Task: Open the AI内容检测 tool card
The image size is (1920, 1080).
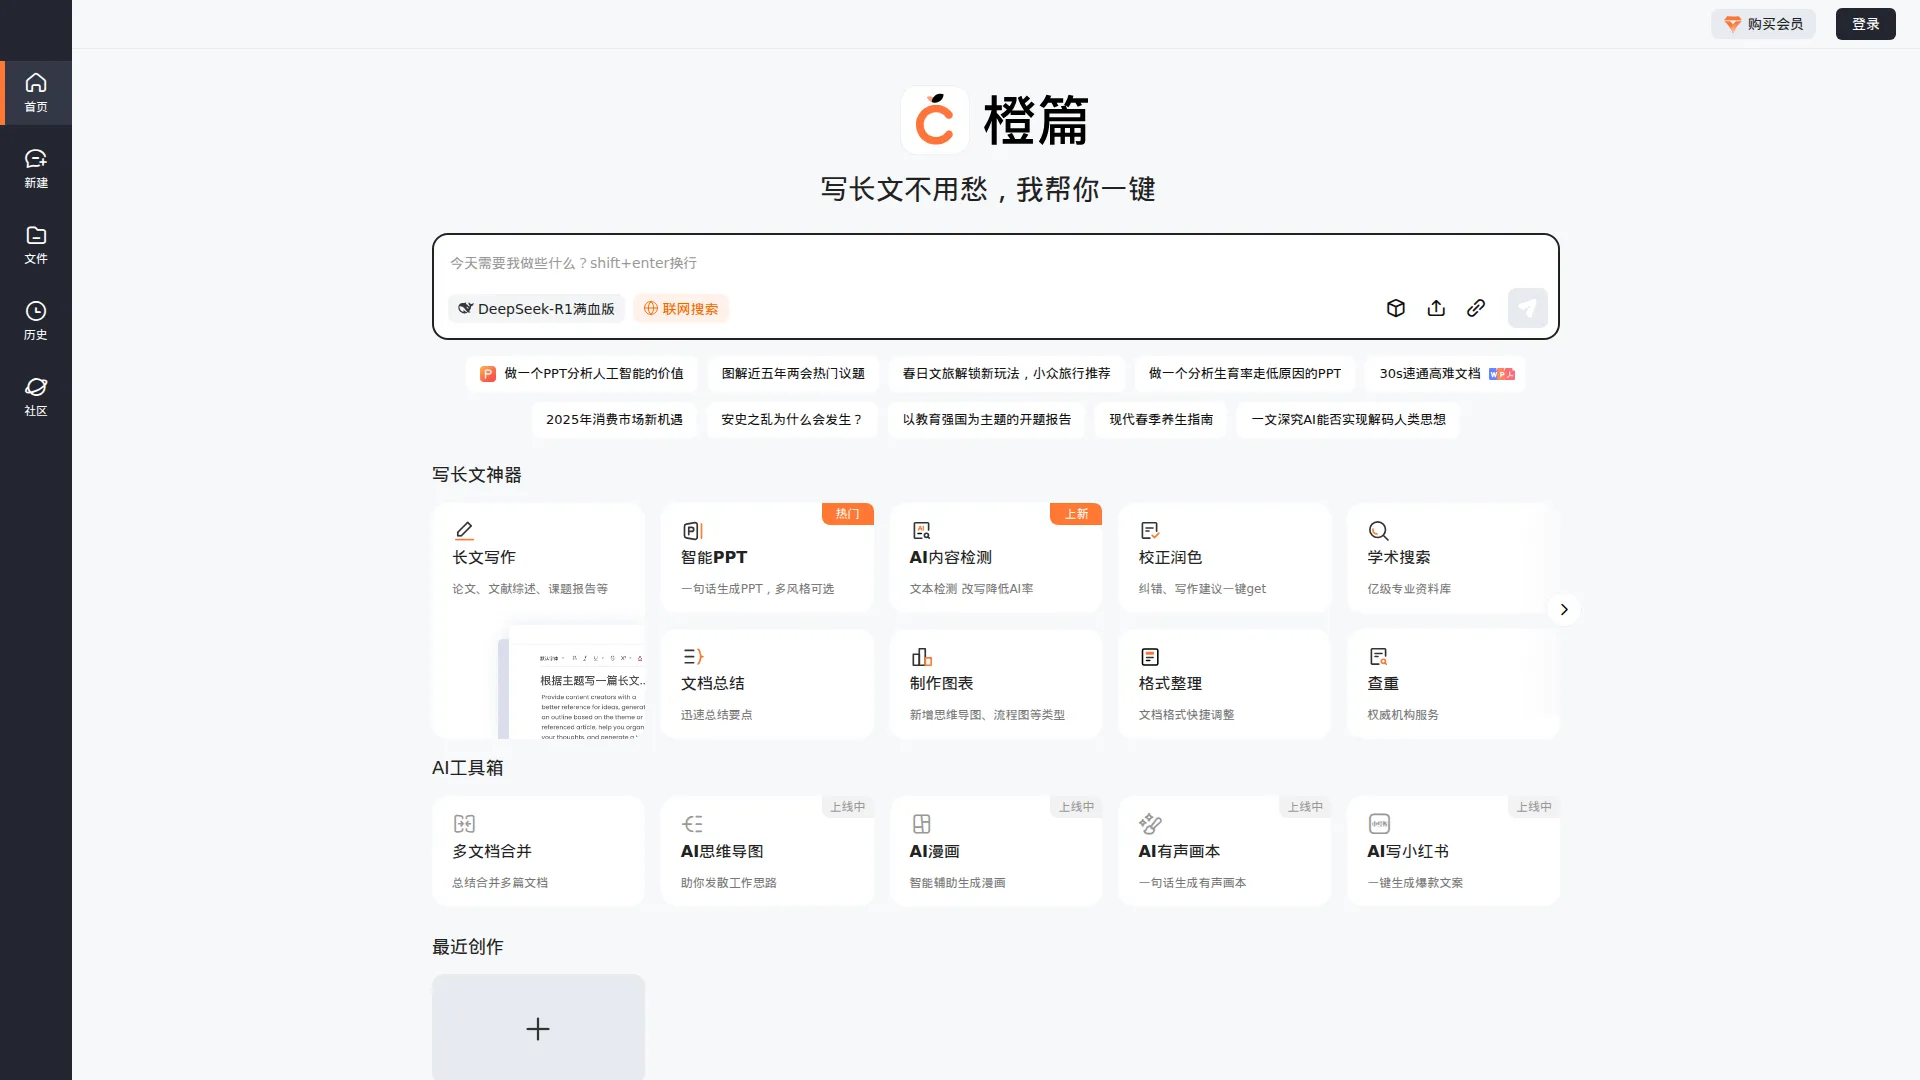Action: point(995,557)
